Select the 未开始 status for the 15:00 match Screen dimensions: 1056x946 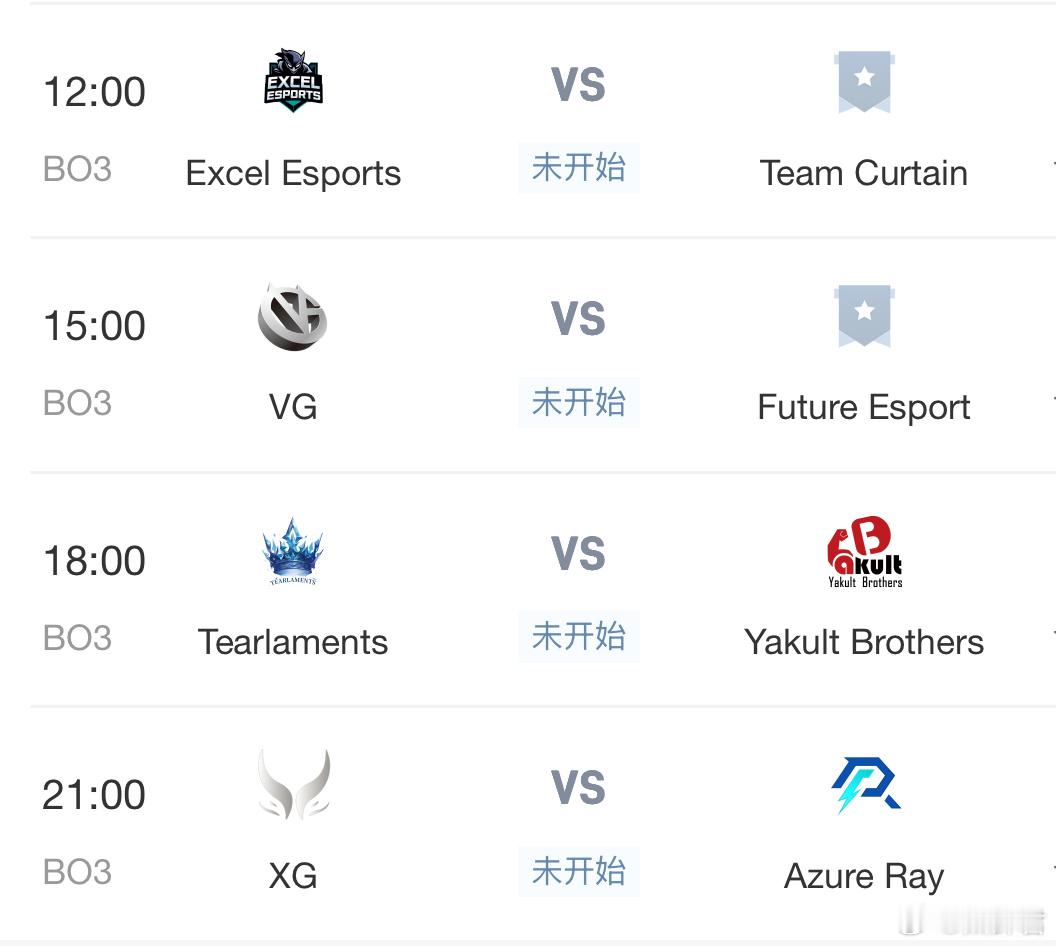click(579, 402)
